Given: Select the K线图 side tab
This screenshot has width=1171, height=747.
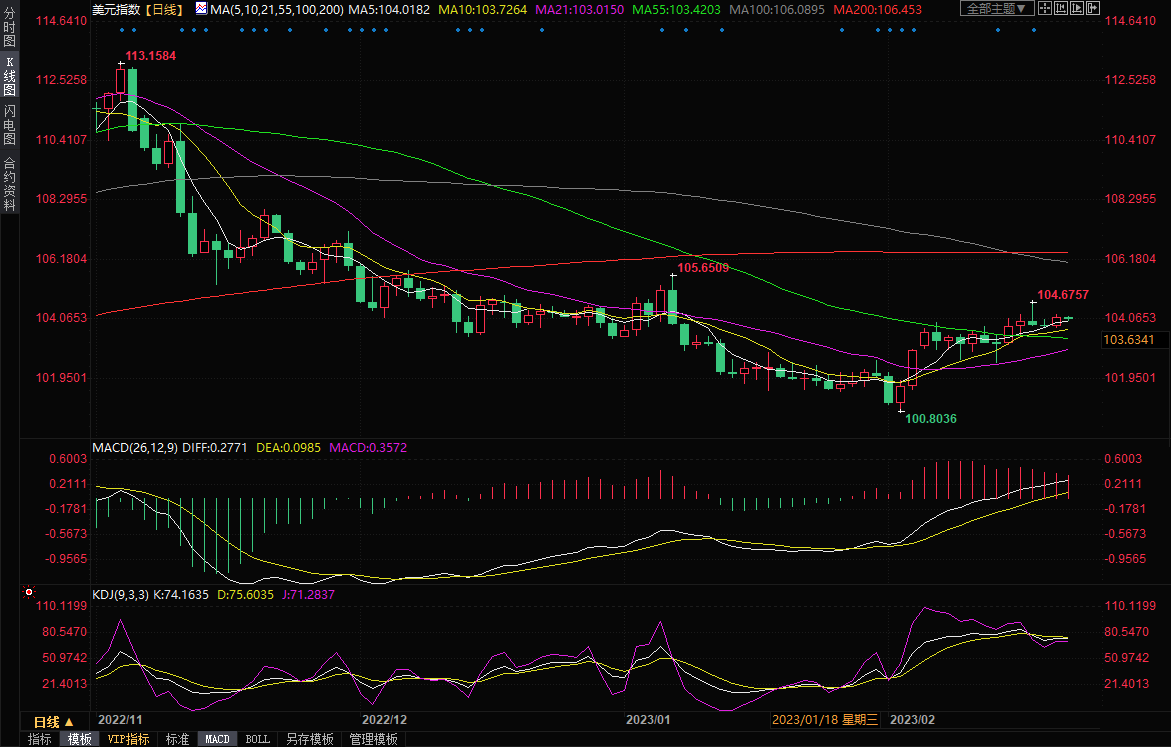Looking at the screenshot, I should point(9,77).
